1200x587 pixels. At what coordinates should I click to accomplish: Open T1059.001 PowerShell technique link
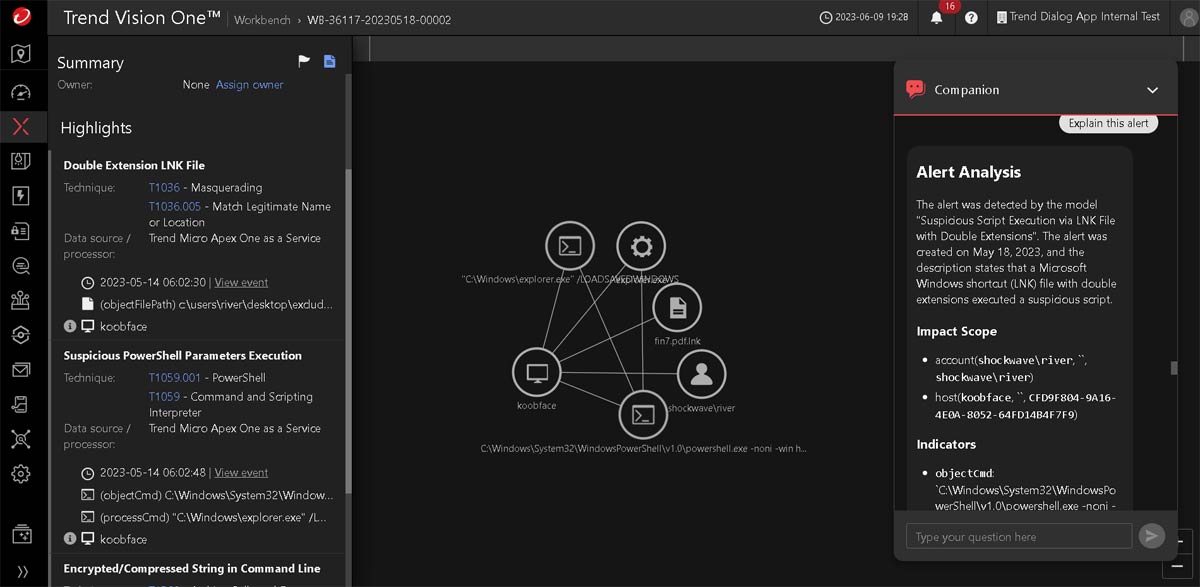coord(174,378)
